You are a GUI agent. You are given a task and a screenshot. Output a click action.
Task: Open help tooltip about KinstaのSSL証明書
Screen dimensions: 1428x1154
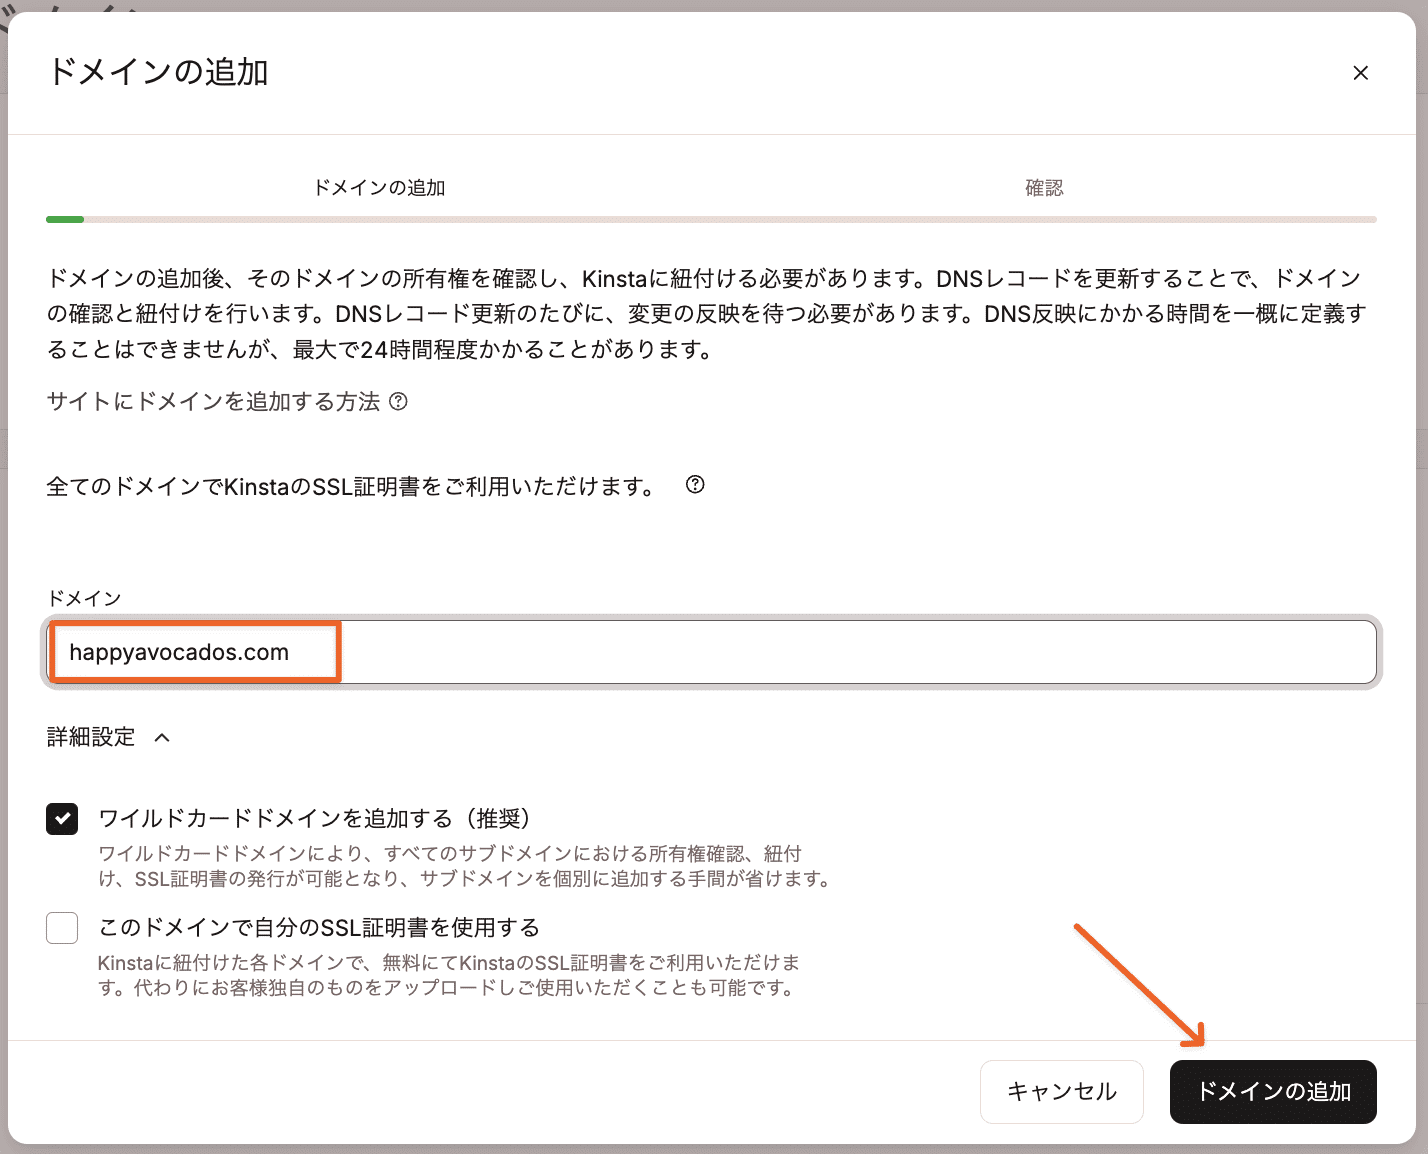click(696, 485)
